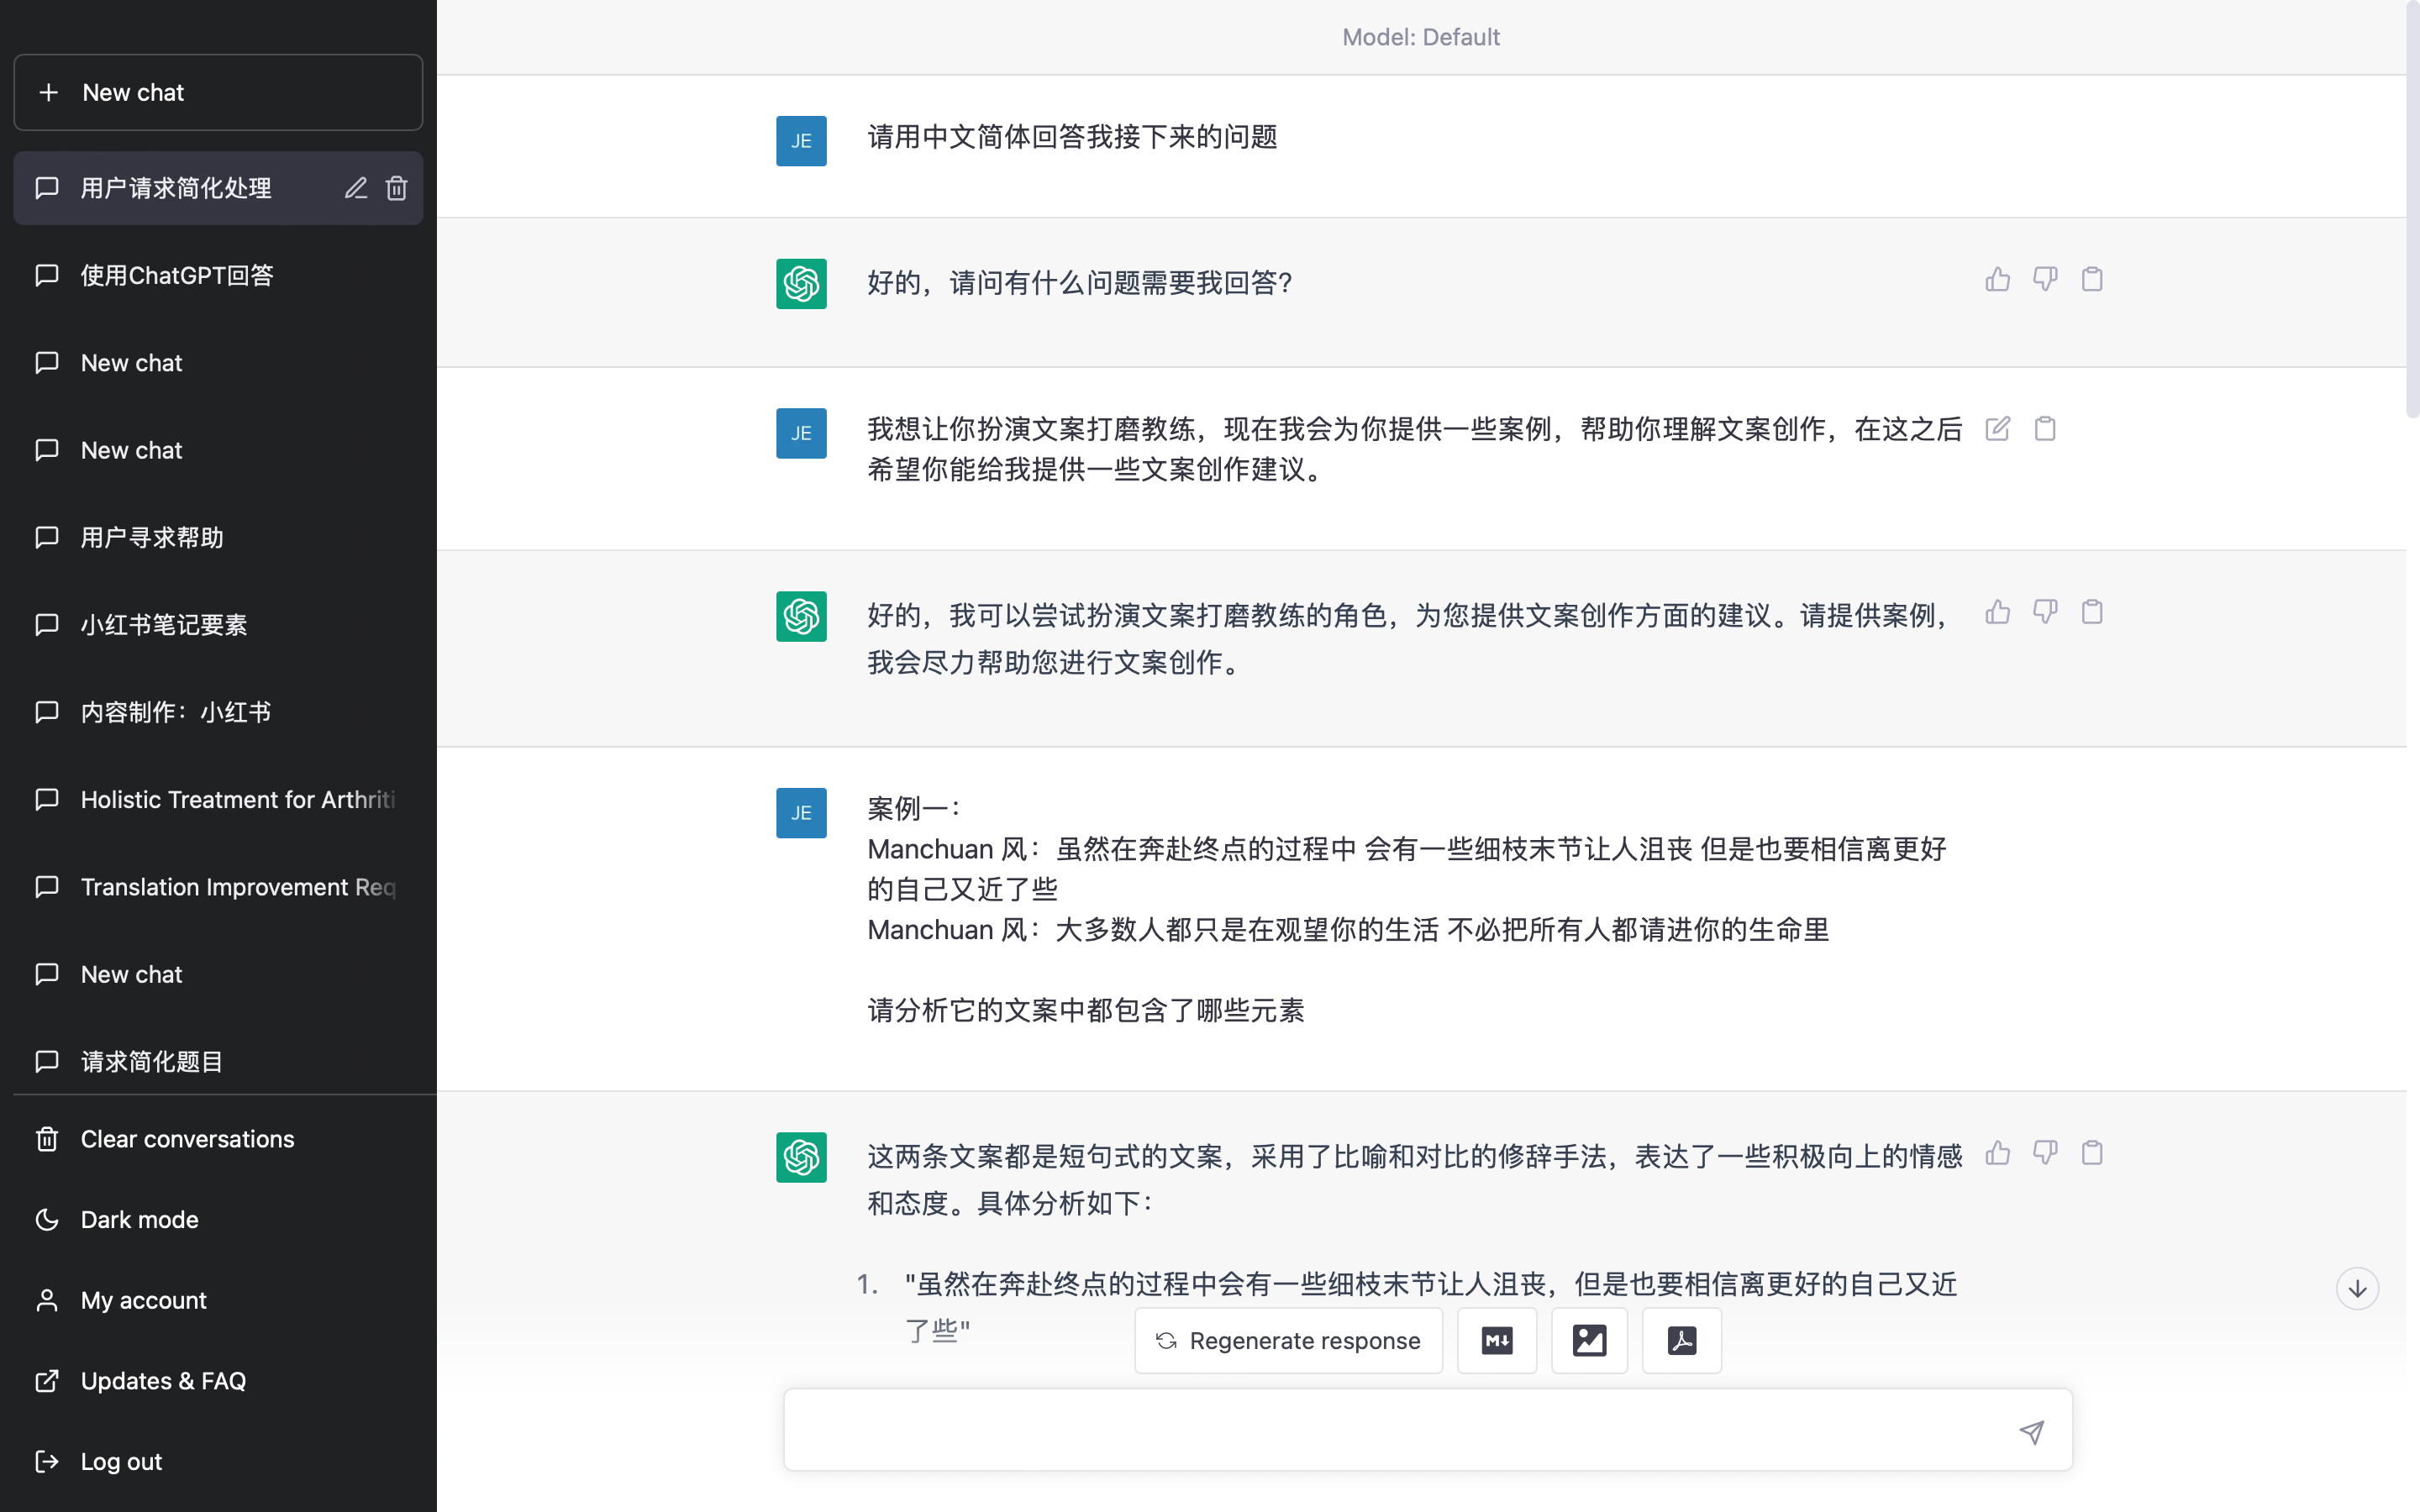This screenshot has height=1512, width=2420.
Task: Thumbs down the 好的，请问有什么问题 reply
Action: (x=2045, y=279)
